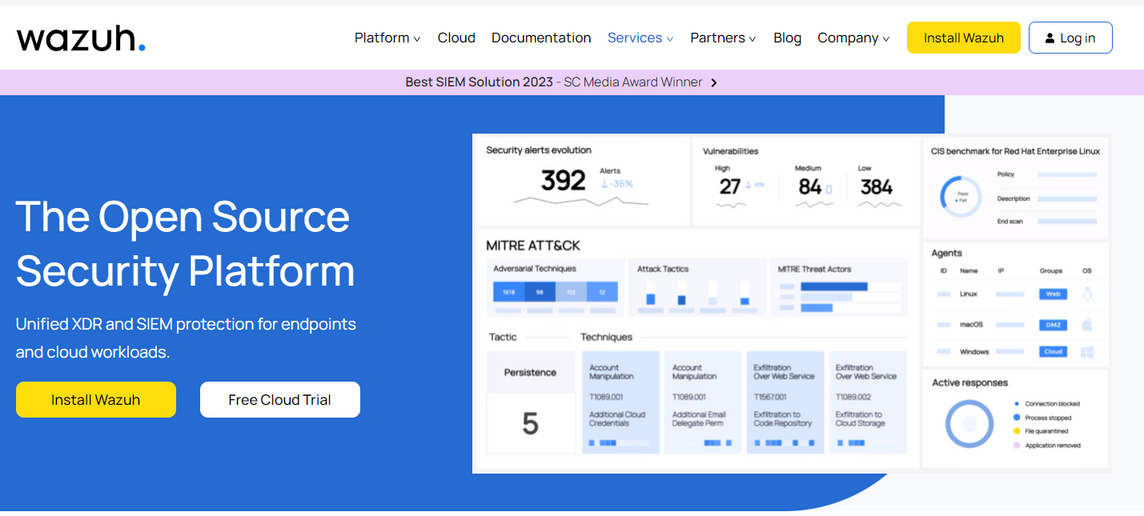The image size is (1144, 516).
Task: Click the High vulnerabilities value 27
Action: click(x=730, y=187)
